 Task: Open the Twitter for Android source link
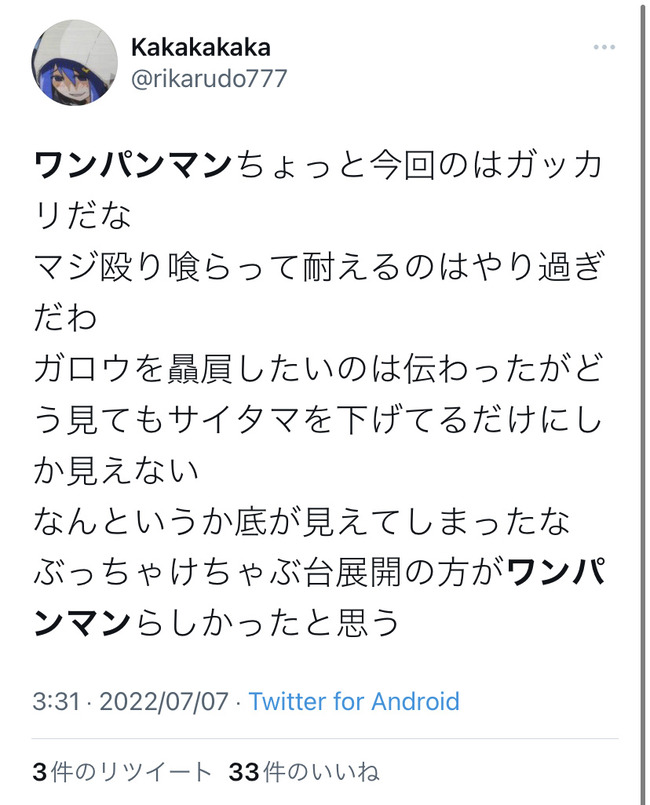pyautogui.click(x=354, y=701)
